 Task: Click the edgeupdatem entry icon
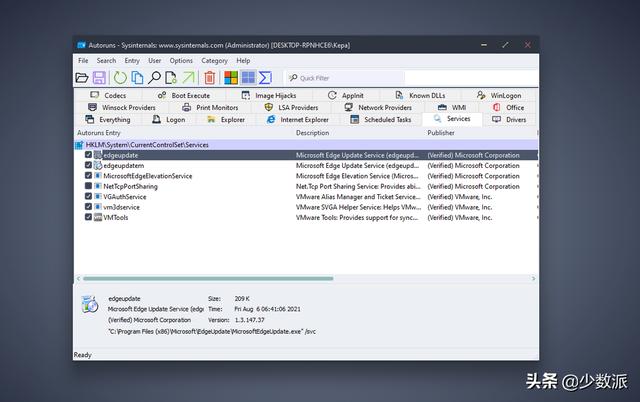click(98, 166)
